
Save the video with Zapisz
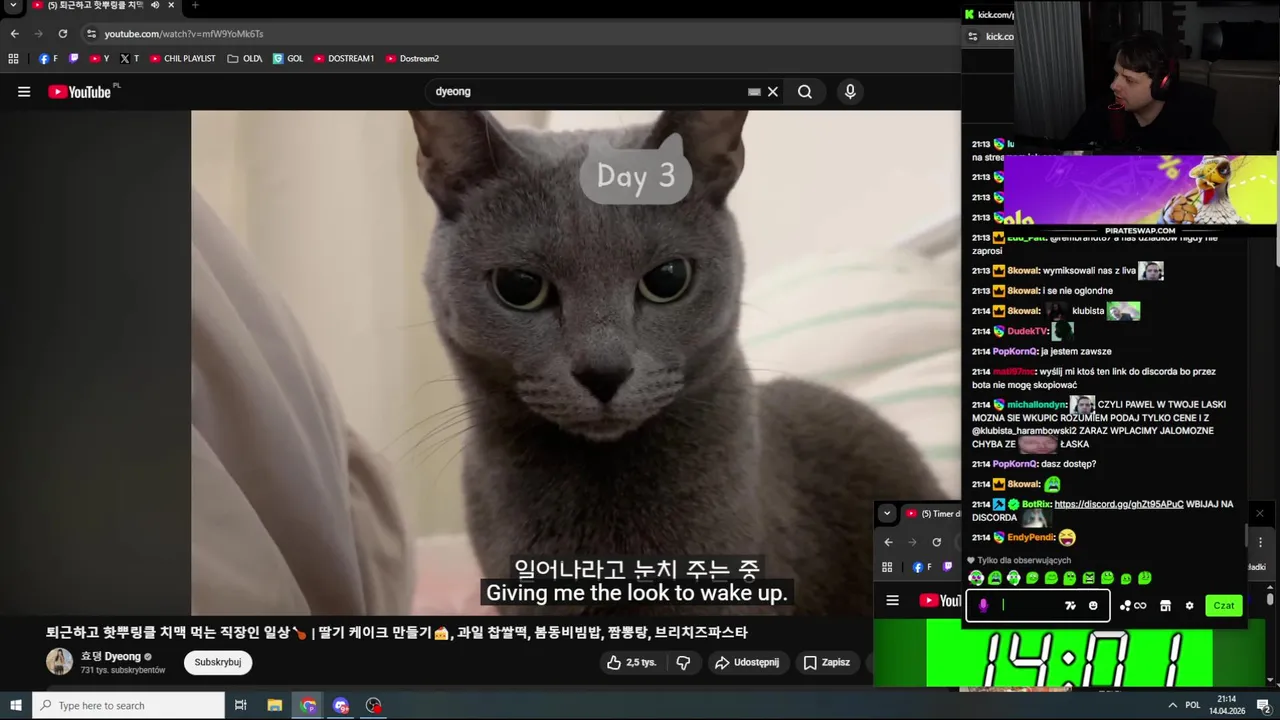pos(827,662)
